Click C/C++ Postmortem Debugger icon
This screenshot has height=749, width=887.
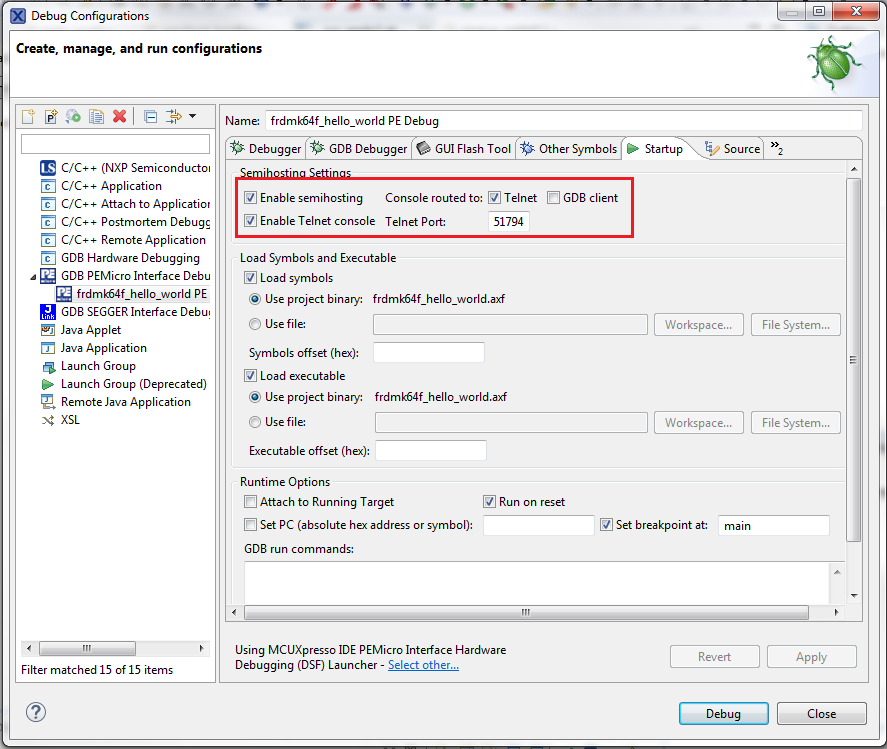[48, 222]
